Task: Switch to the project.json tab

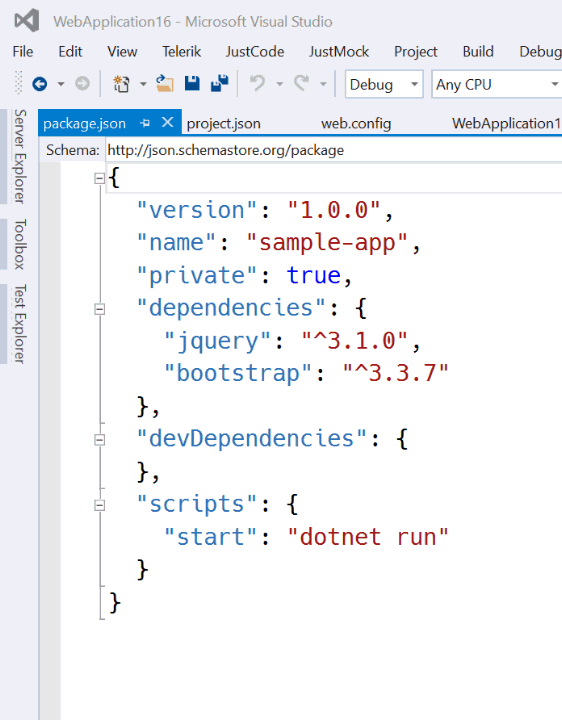Action: click(224, 123)
